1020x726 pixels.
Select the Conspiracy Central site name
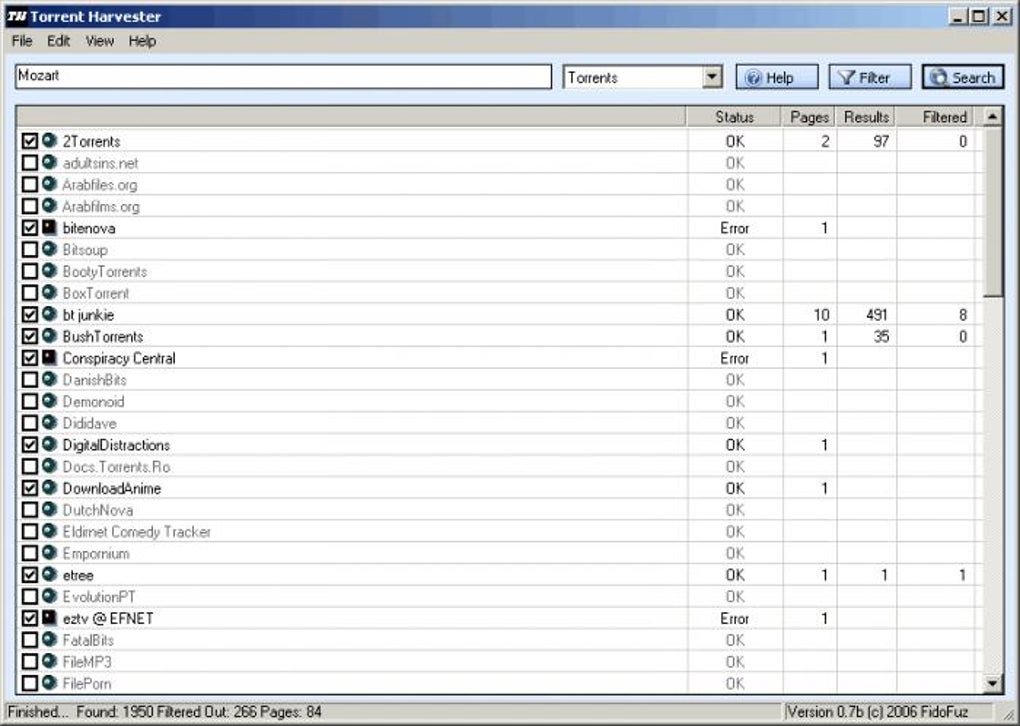[x=119, y=358]
